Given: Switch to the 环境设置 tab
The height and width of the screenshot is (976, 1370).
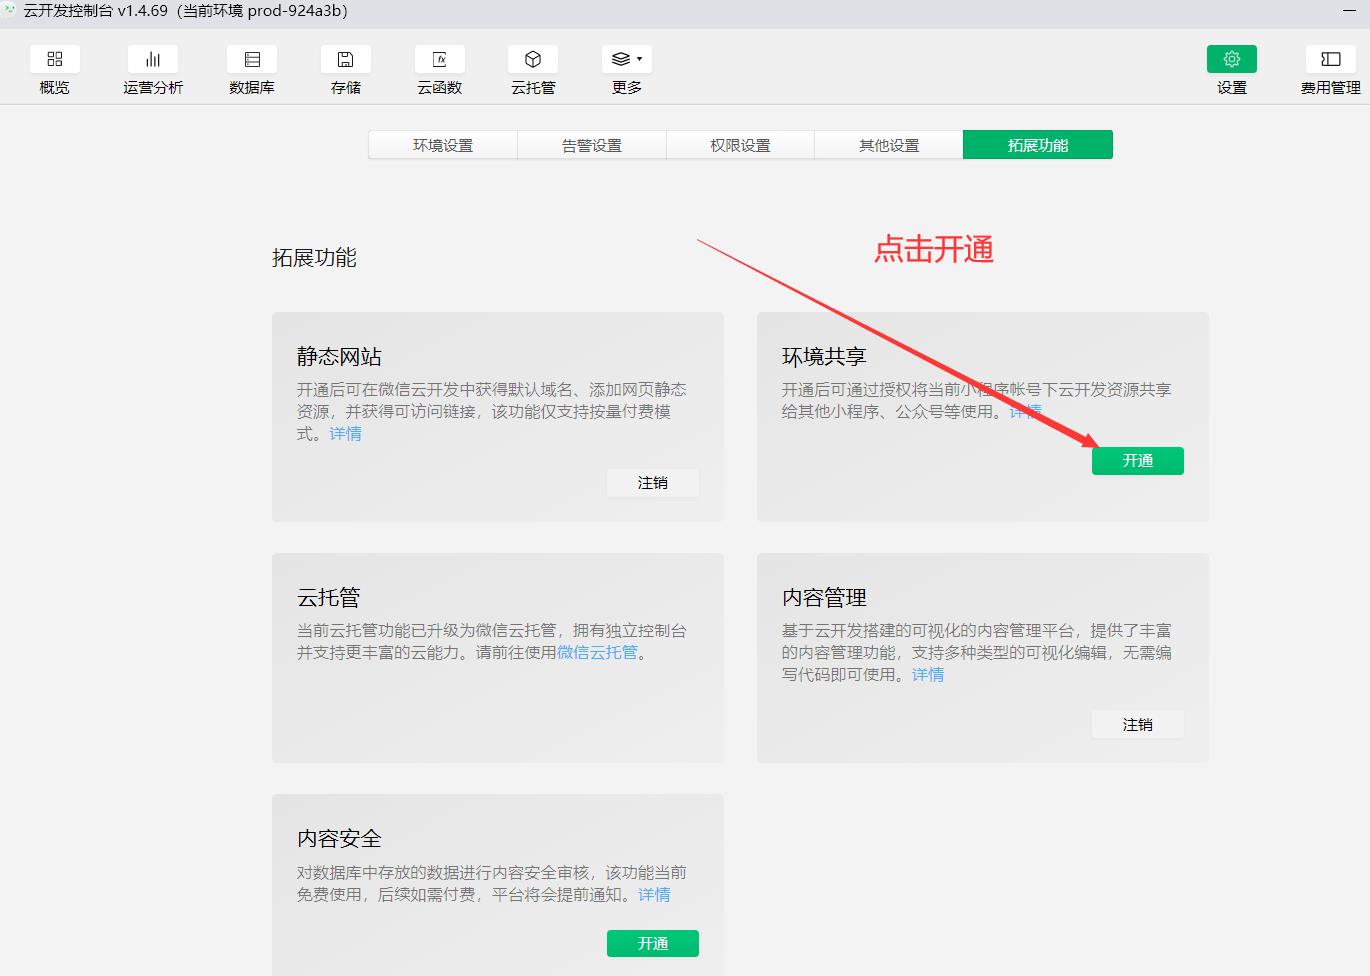Looking at the screenshot, I should tap(443, 145).
